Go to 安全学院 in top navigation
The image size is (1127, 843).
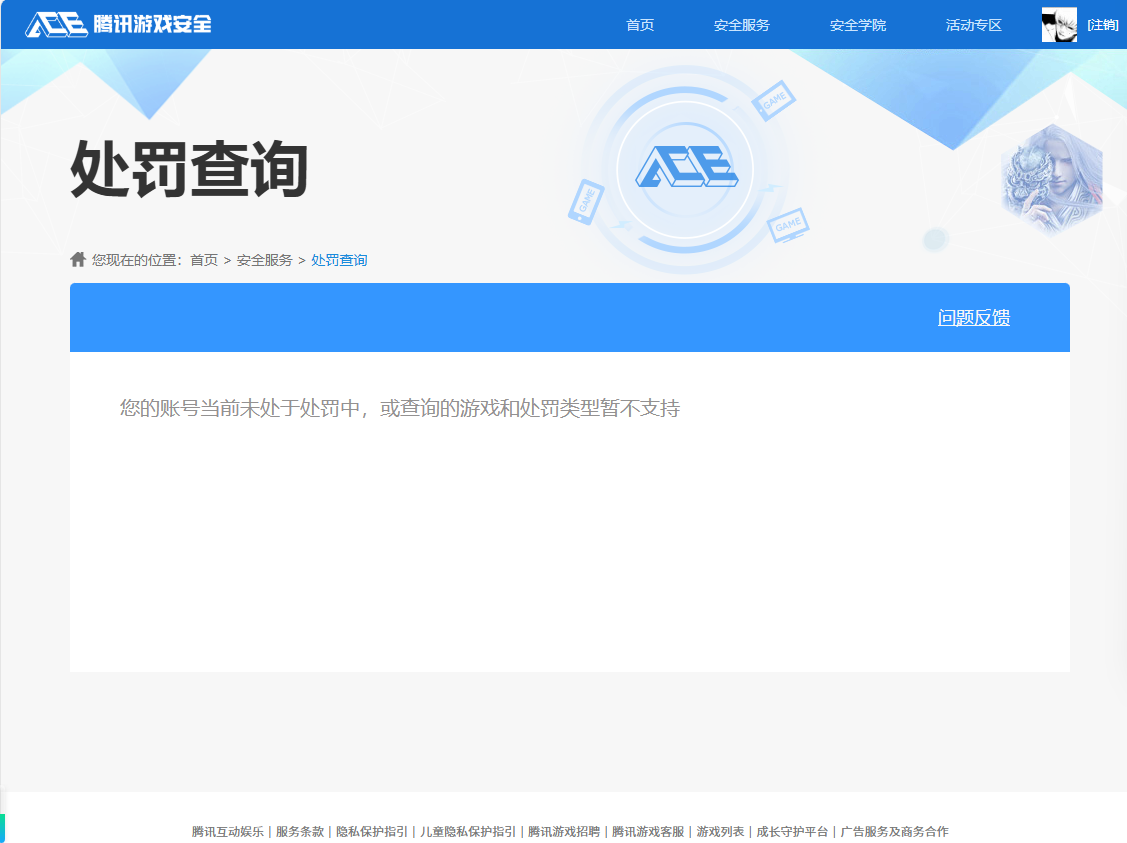pos(858,25)
